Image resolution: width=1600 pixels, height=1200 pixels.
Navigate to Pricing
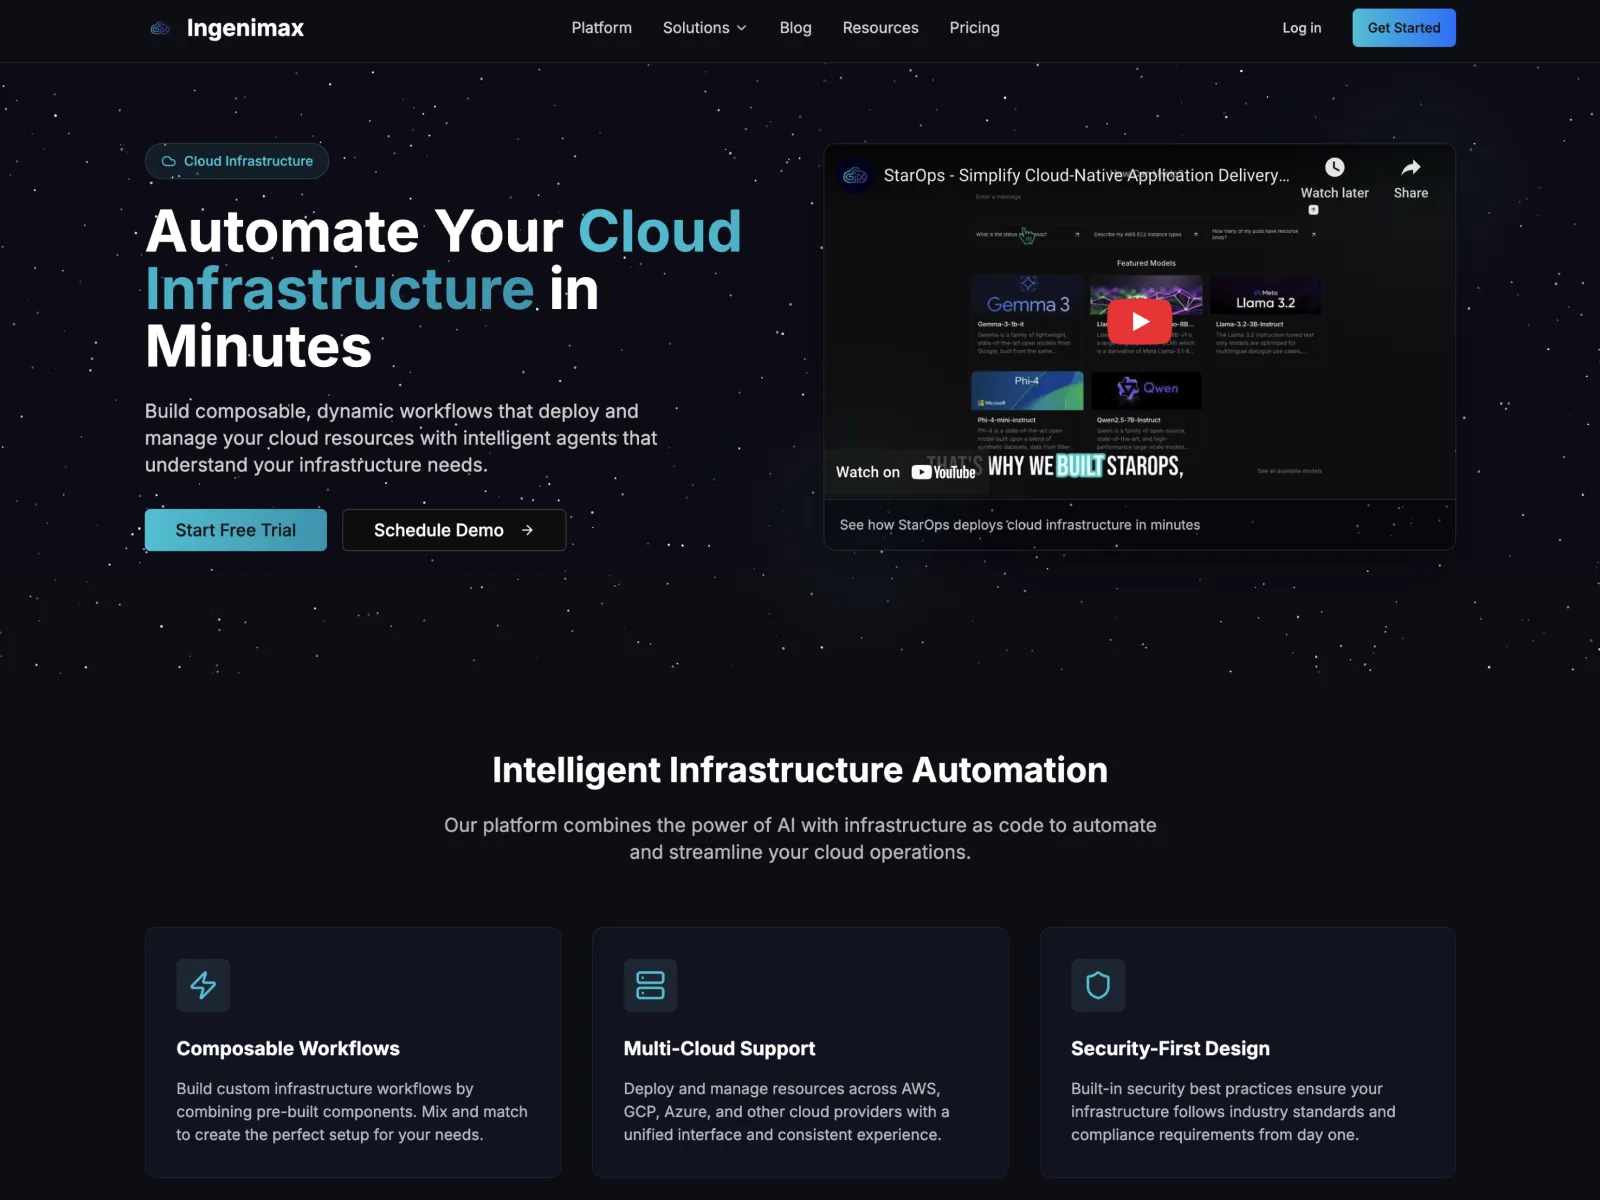pos(974,28)
